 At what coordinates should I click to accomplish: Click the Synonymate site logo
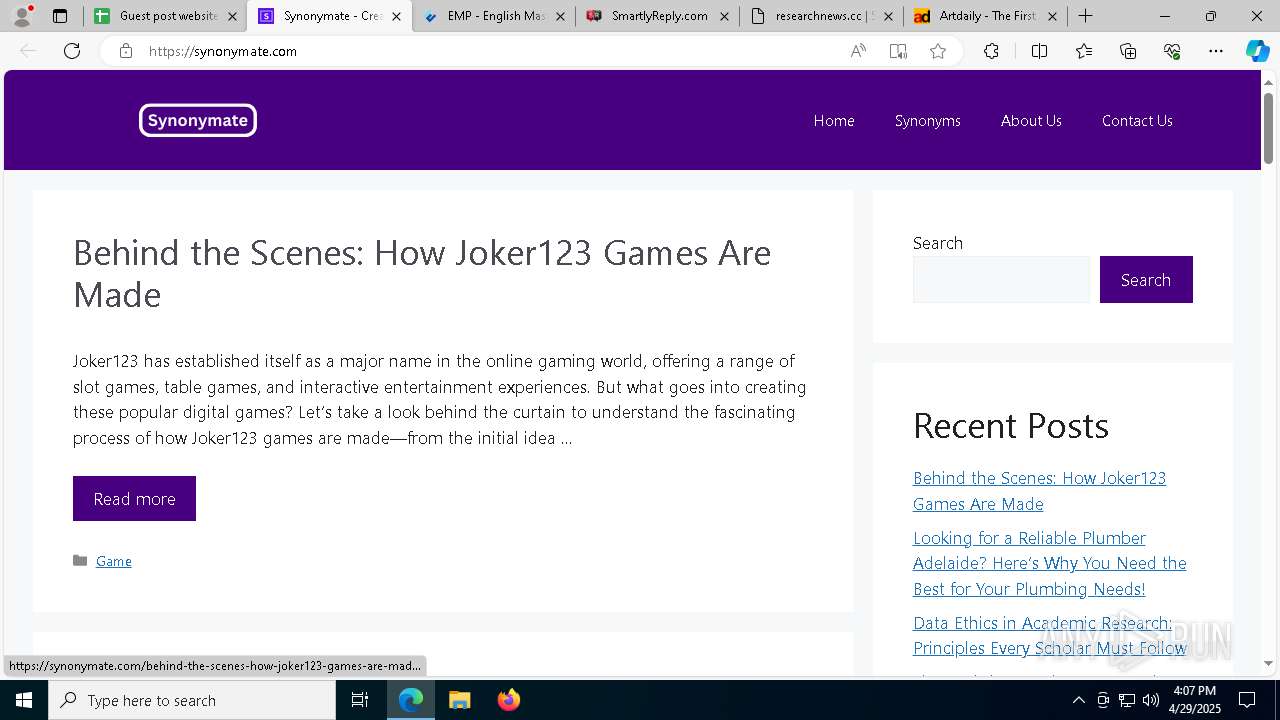[198, 120]
